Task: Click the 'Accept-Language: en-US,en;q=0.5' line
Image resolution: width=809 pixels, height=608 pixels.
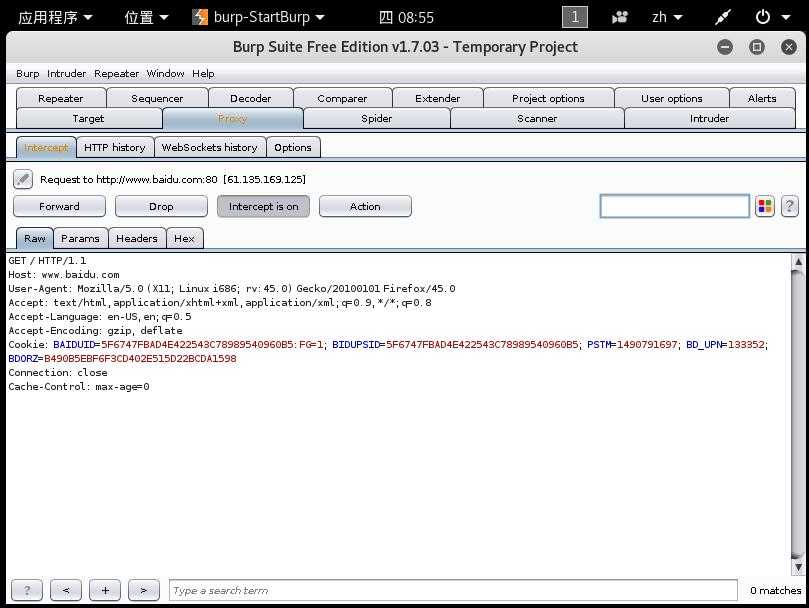Action: [x=100, y=316]
